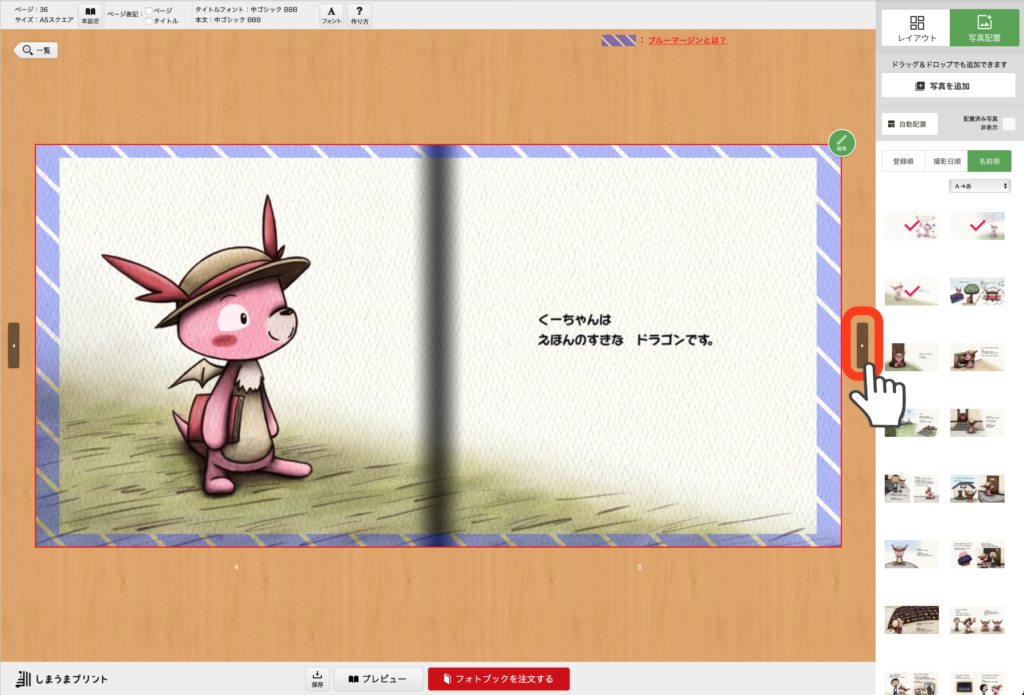Click the red フォトブックを注文する button

point(498,679)
